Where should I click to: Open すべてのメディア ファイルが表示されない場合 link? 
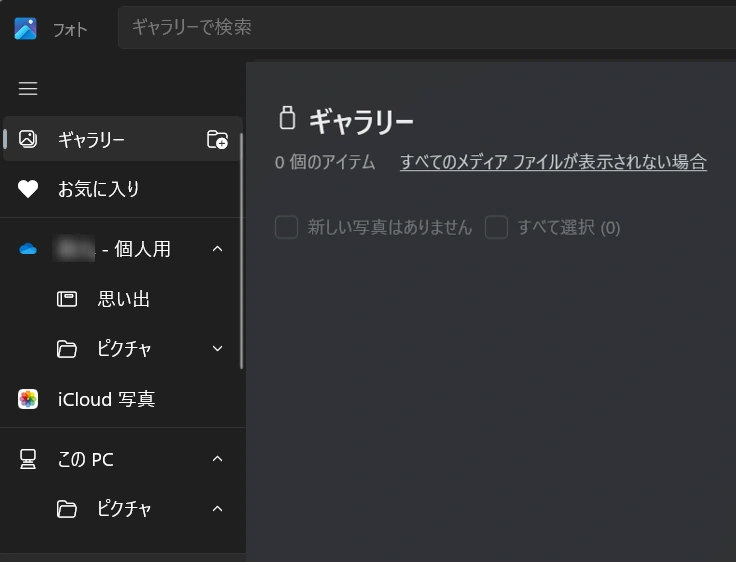[553, 162]
